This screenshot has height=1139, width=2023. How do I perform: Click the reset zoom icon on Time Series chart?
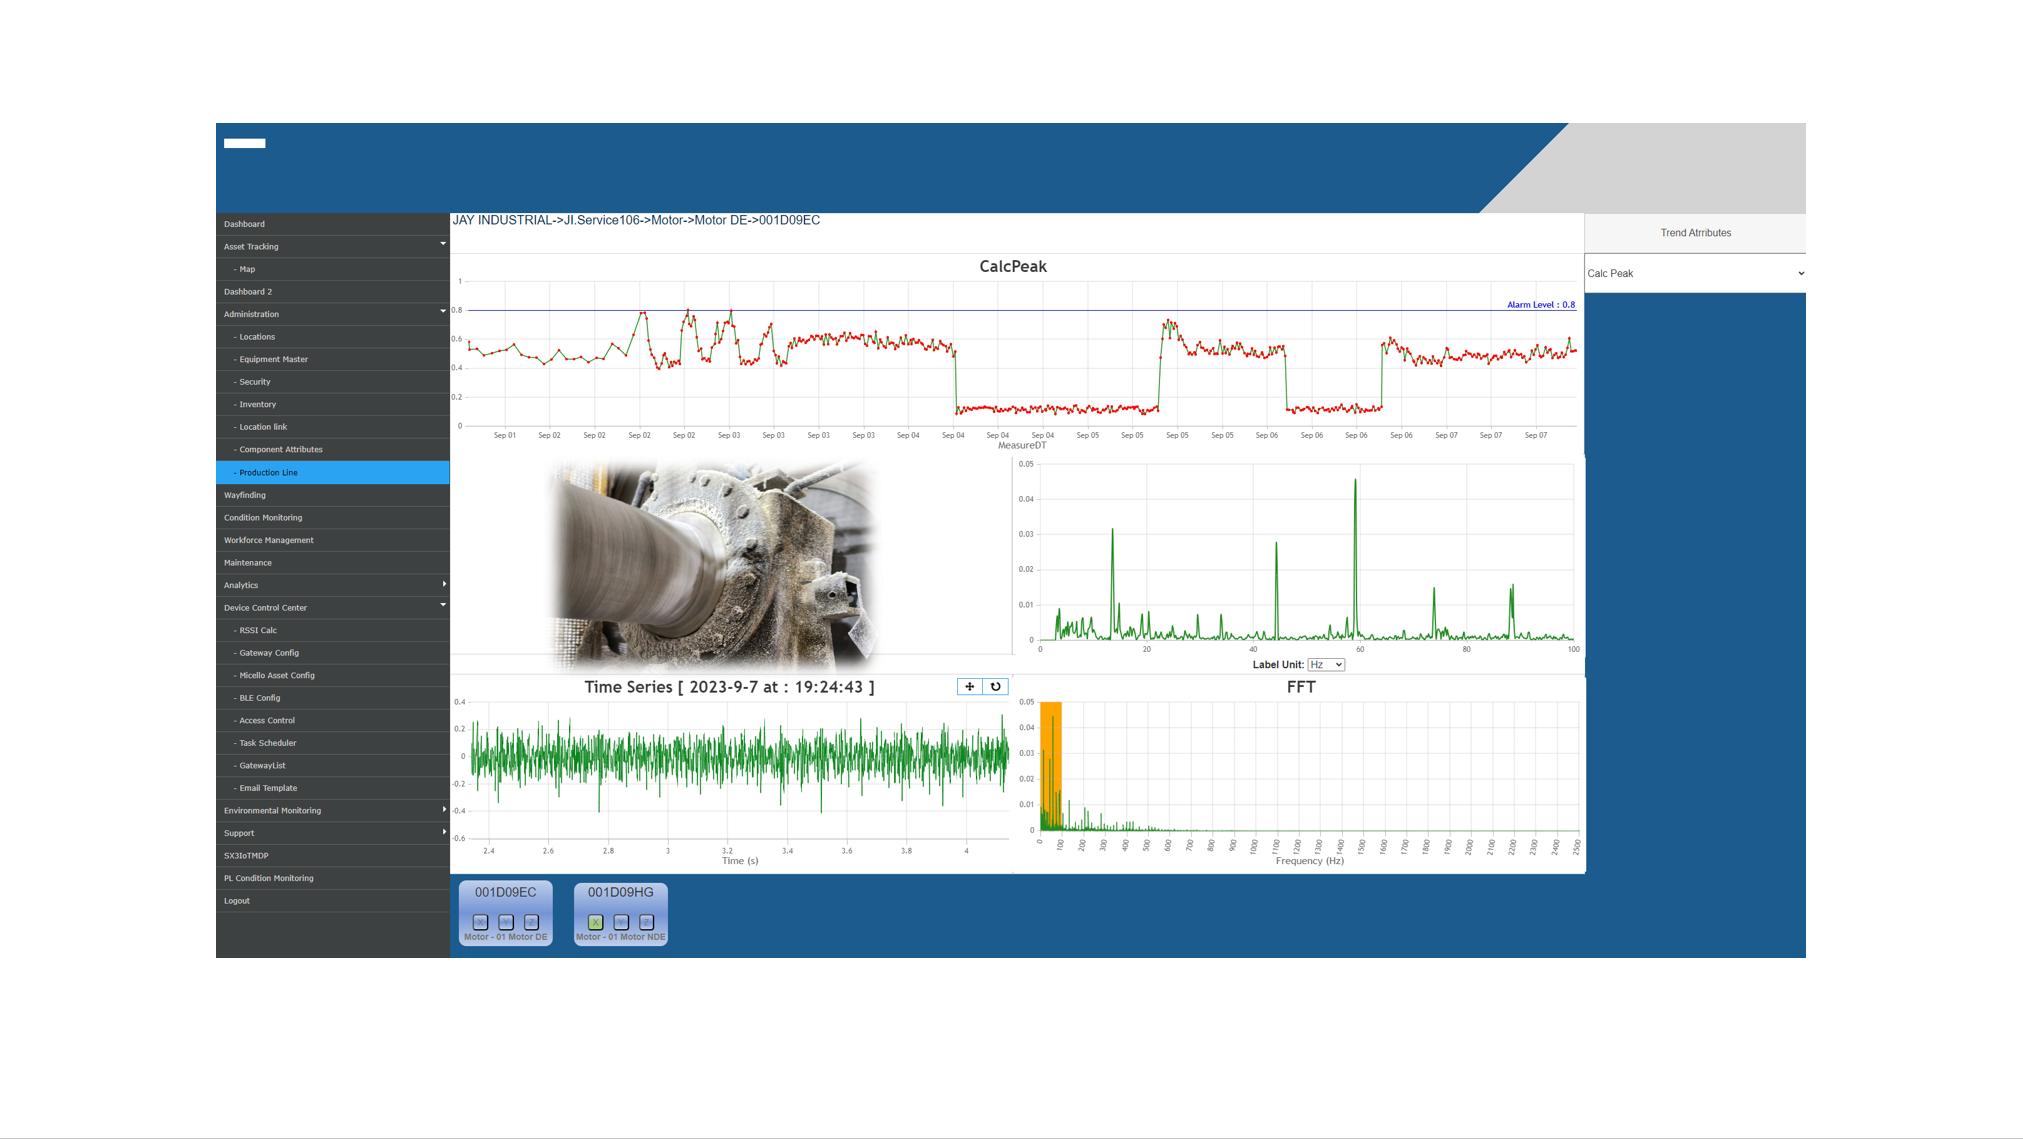(x=995, y=687)
